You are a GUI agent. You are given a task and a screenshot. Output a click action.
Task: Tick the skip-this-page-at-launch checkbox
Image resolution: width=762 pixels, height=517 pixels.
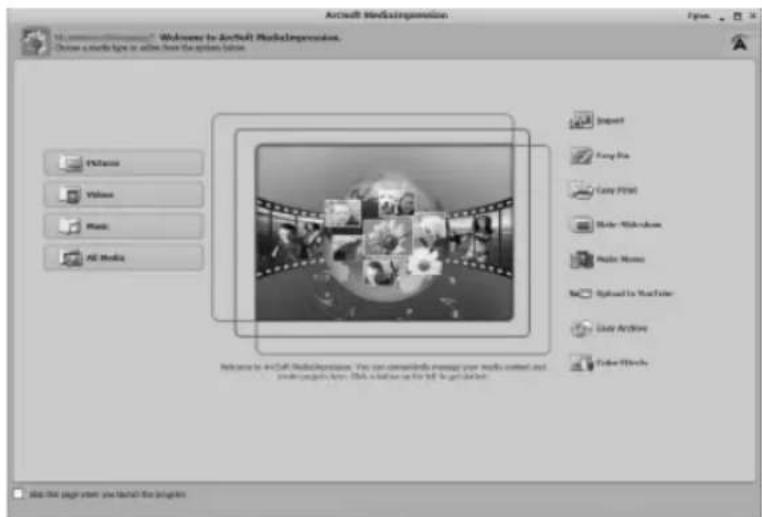tap(18, 494)
